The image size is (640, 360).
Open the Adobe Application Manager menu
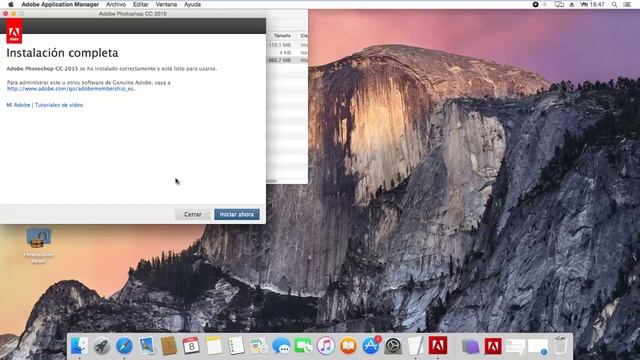[x=60, y=4]
